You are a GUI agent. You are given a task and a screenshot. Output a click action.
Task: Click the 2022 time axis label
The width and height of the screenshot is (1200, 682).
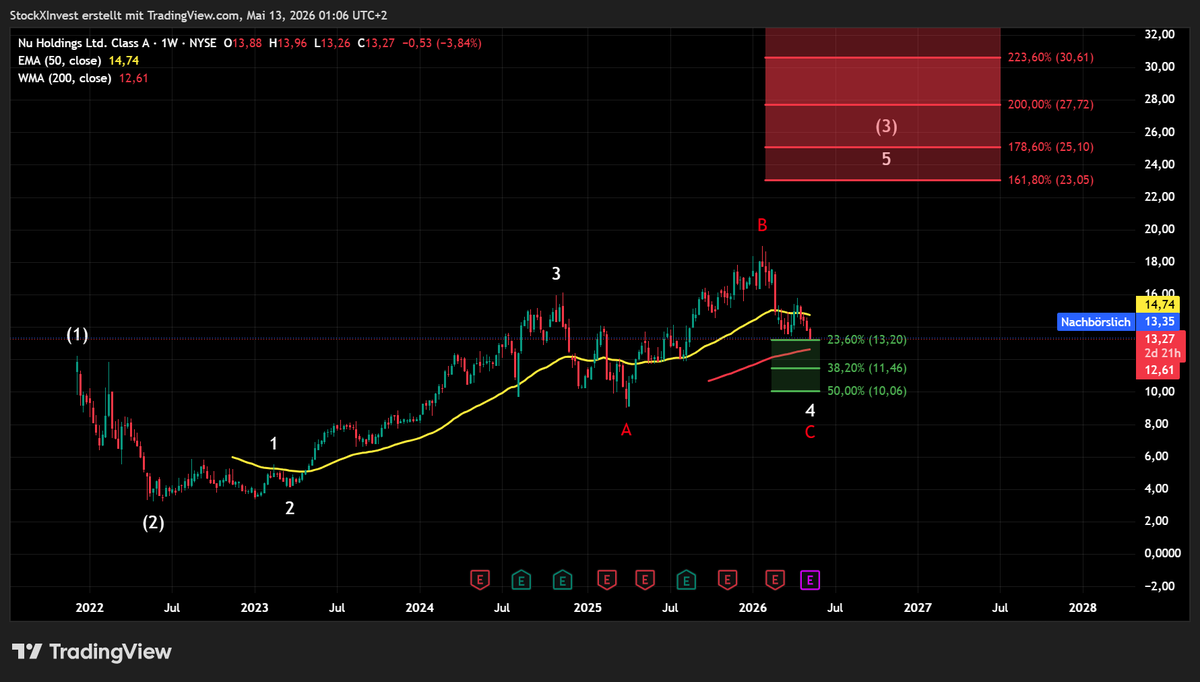pyautogui.click(x=89, y=607)
